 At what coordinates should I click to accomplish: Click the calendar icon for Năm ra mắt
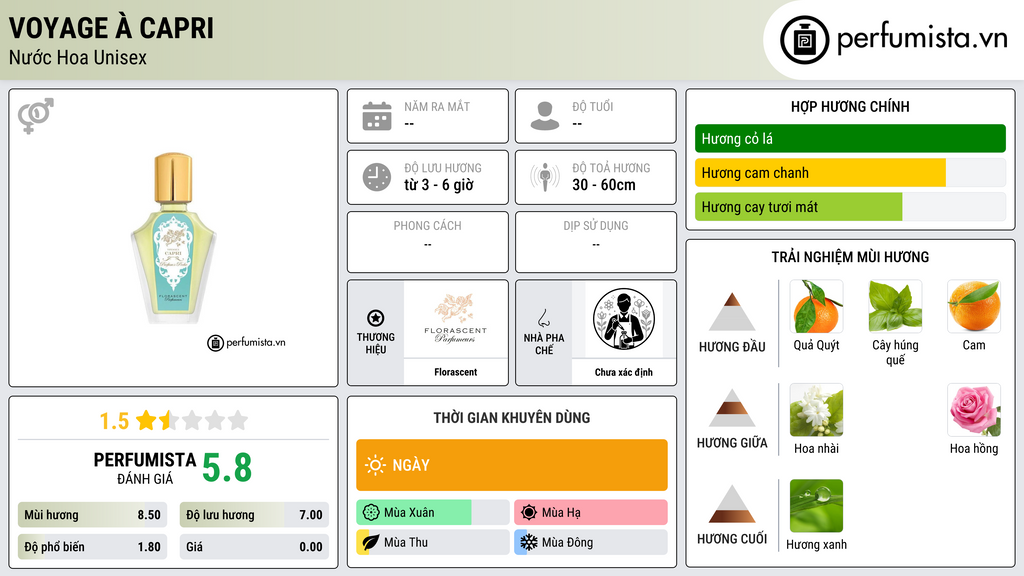click(377, 116)
